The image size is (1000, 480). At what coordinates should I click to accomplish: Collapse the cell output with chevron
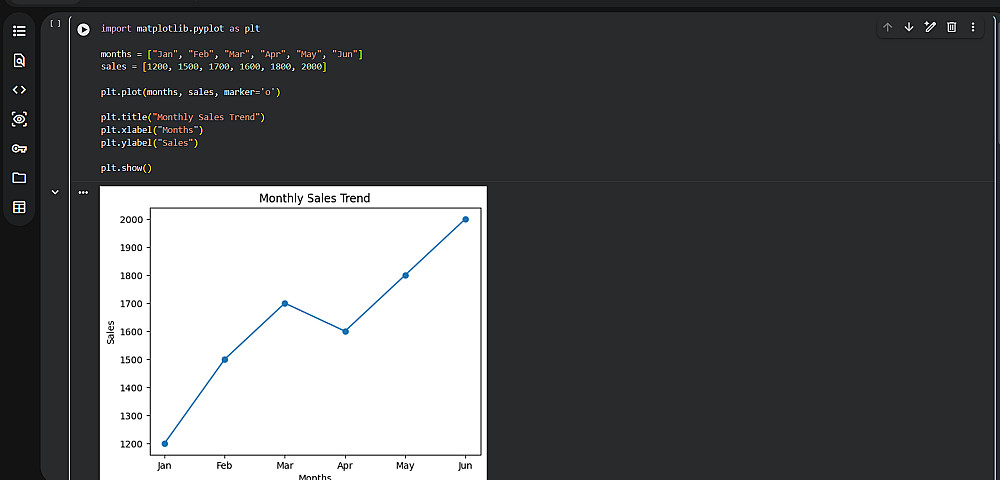55,192
